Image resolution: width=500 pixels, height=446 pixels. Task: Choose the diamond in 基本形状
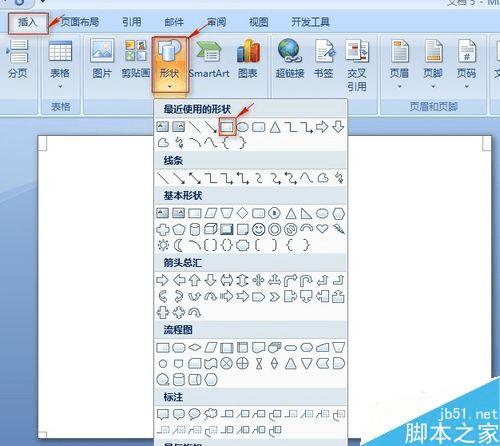pos(243,213)
